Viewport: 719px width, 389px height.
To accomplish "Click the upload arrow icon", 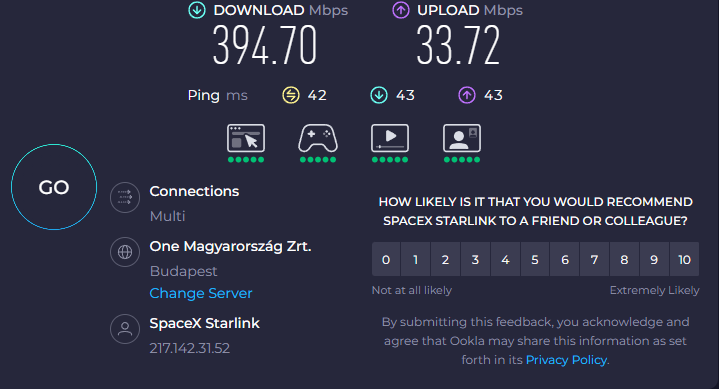I will tap(401, 11).
